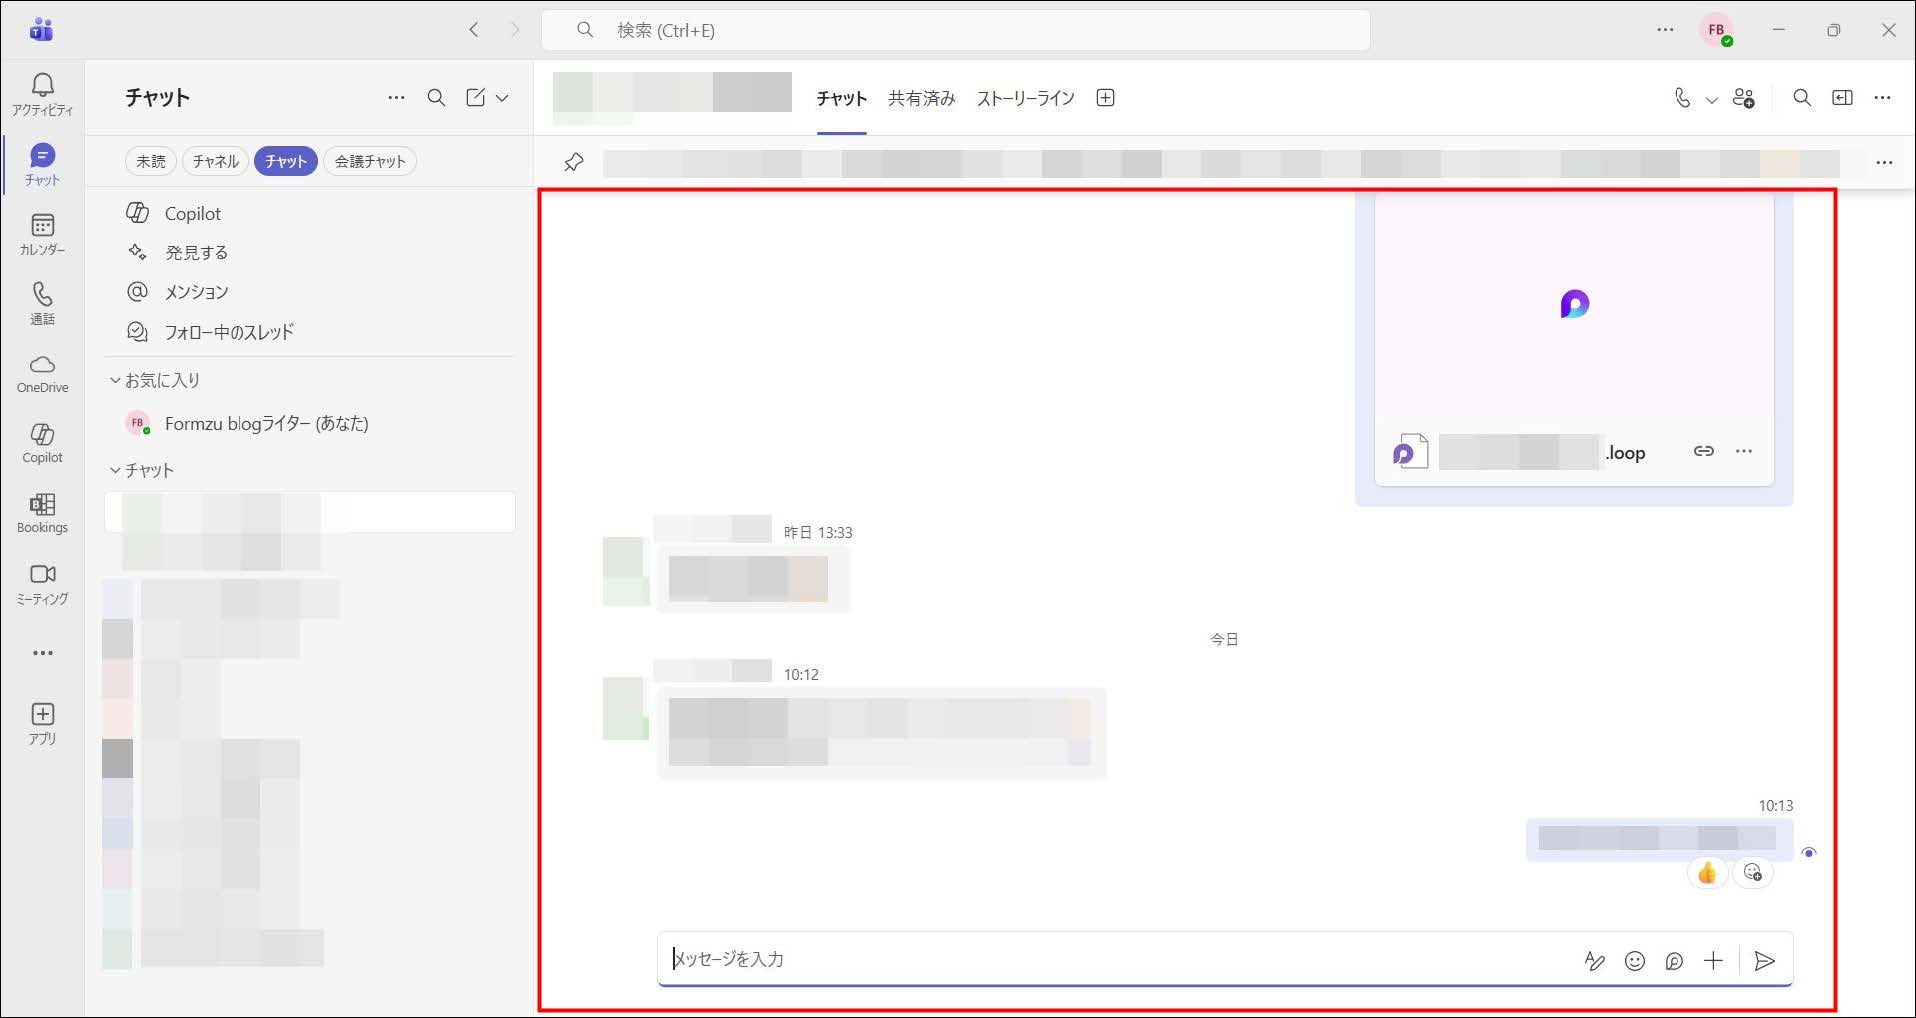Open the new chat dropdown chevron
The image size is (1916, 1018).
click(502, 98)
